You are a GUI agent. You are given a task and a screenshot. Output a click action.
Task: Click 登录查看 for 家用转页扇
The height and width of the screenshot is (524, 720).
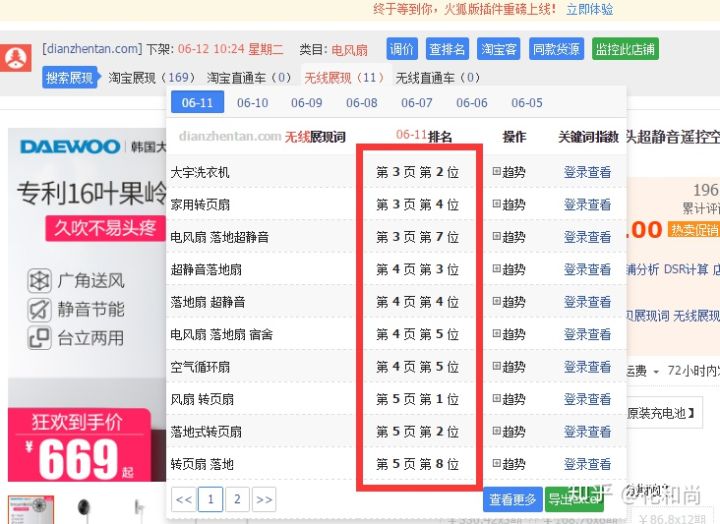[587, 204]
